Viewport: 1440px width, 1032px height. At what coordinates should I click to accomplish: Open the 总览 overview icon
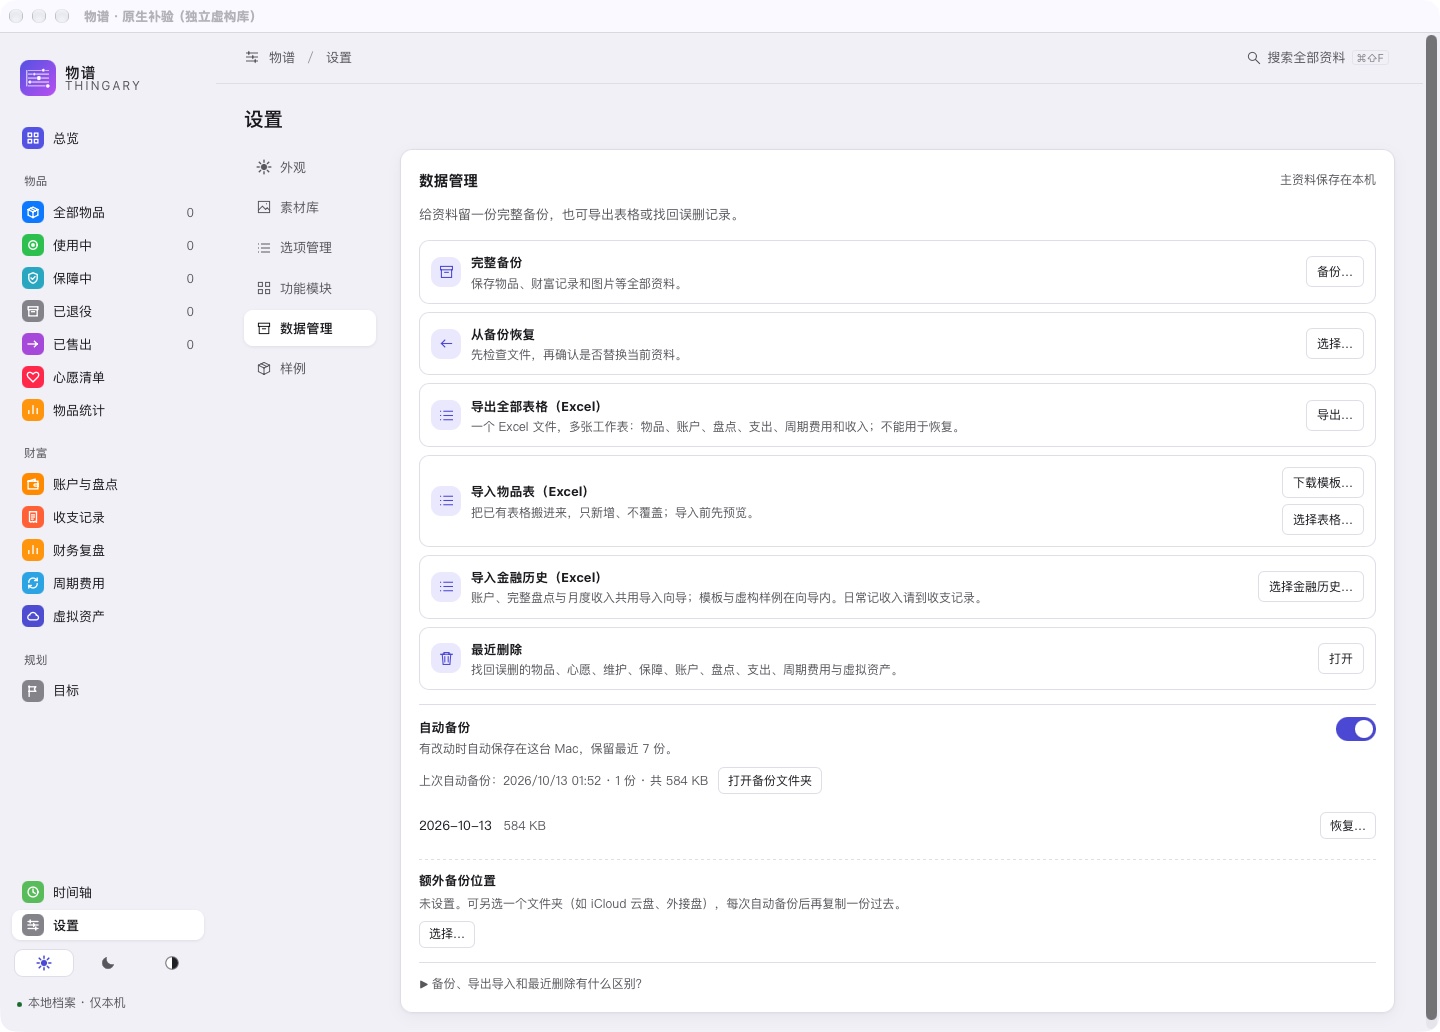pyautogui.click(x=33, y=138)
